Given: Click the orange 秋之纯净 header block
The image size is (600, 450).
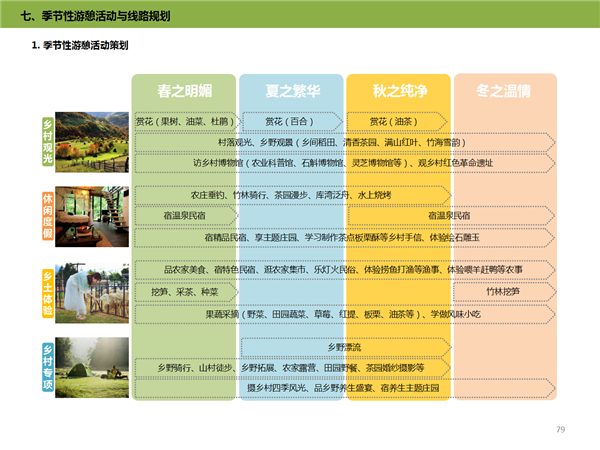Looking at the screenshot, I should 397,91.
